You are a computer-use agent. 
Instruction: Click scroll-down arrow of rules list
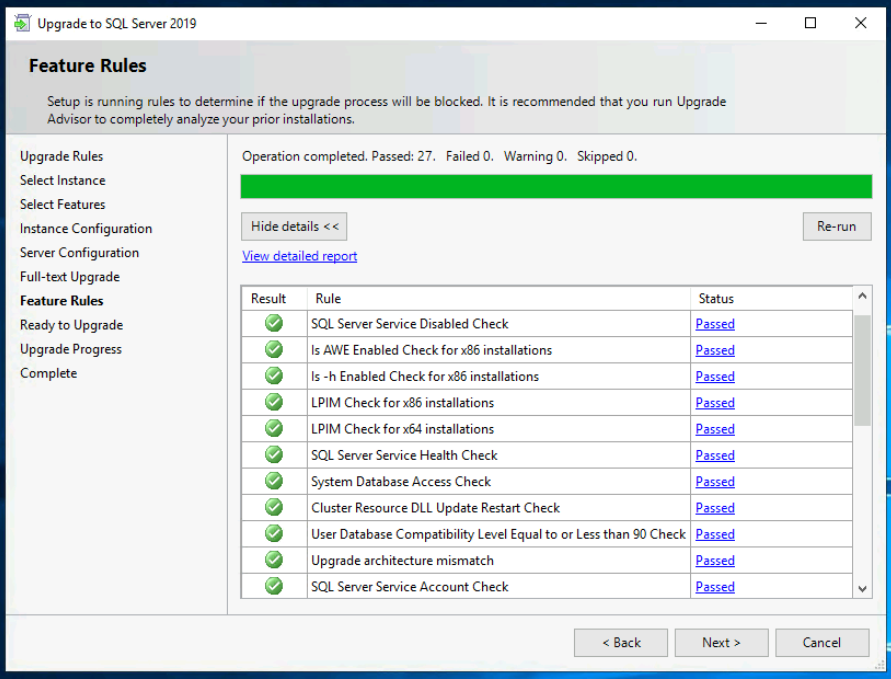click(x=863, y=589)
